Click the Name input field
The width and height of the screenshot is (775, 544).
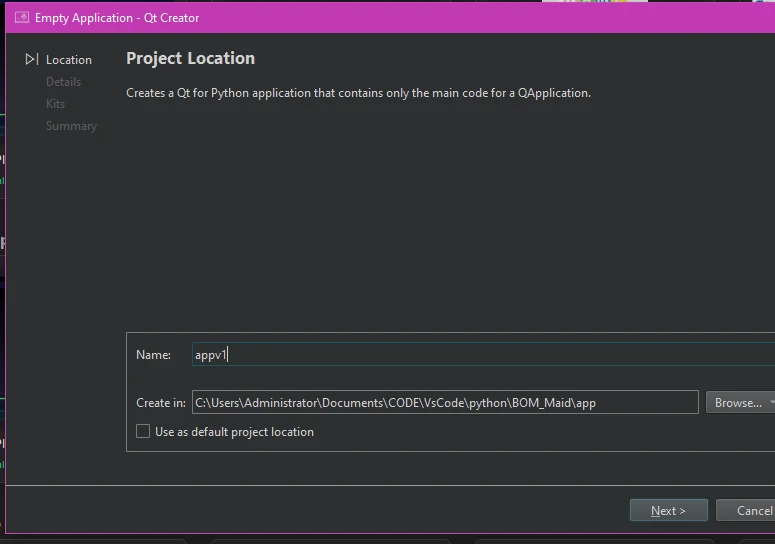483,354
